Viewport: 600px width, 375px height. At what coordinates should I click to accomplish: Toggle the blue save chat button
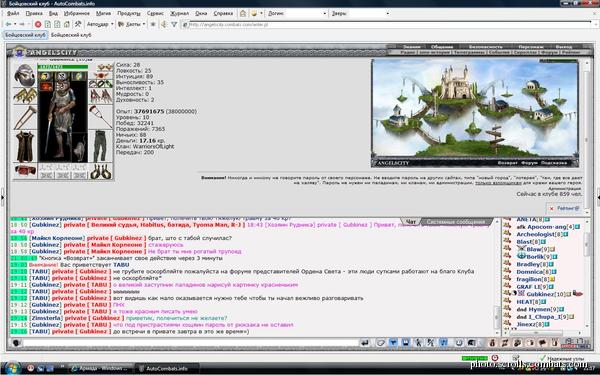[405, 343]
